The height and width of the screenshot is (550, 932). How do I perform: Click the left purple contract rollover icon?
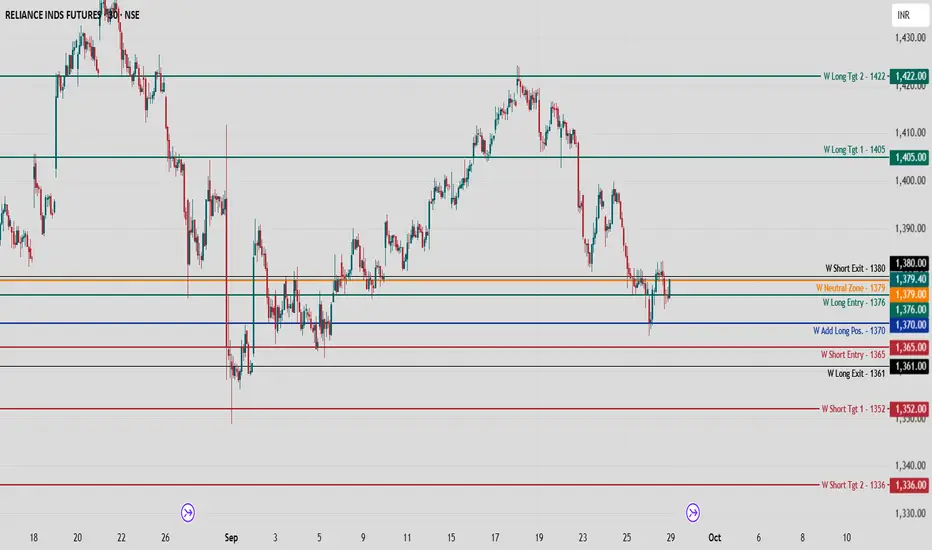click(188, 512)
